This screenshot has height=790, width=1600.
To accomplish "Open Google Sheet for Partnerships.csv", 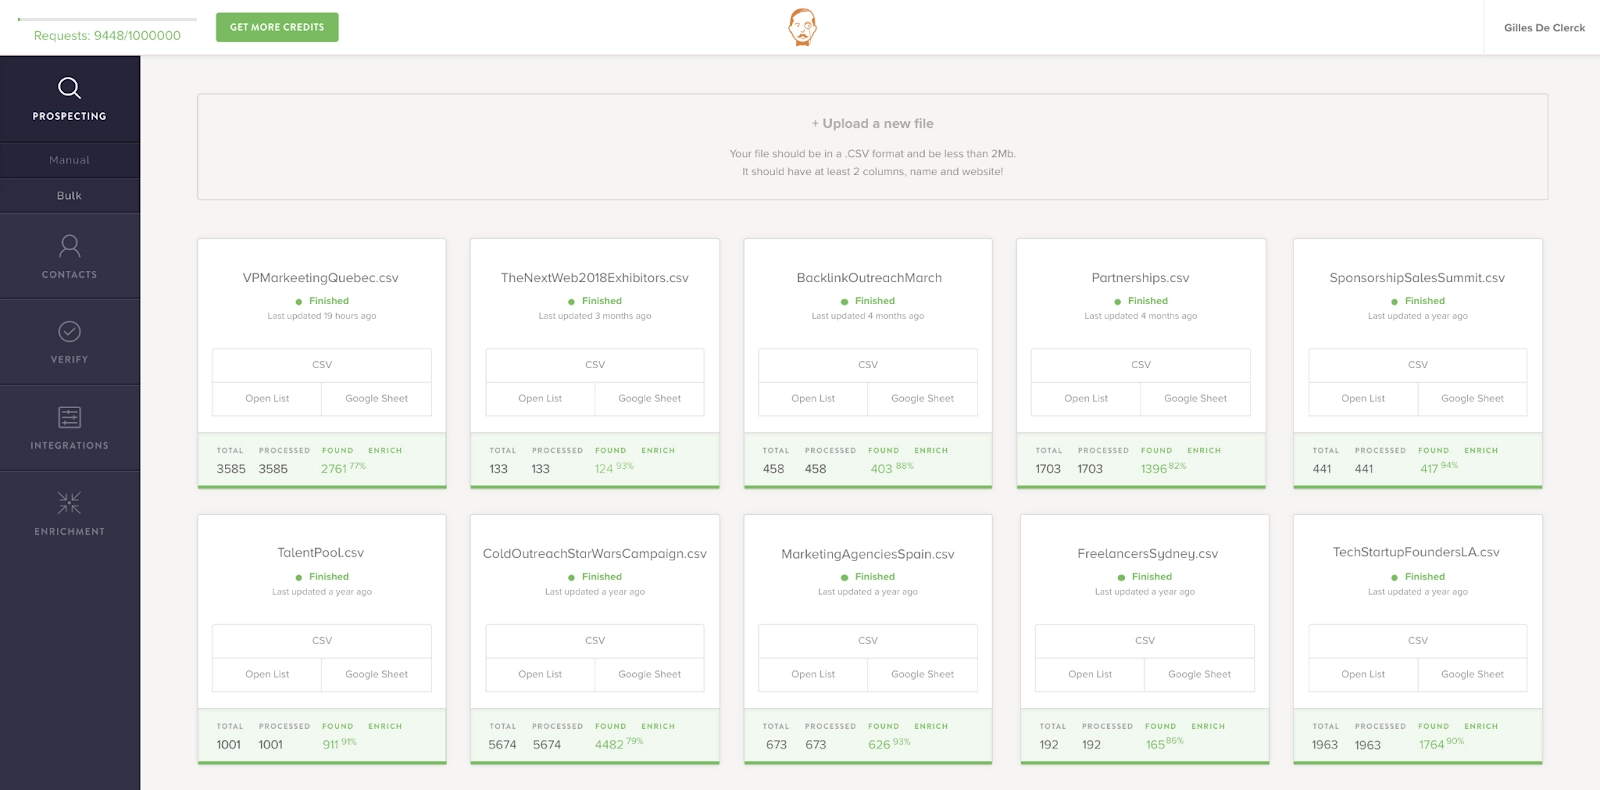I will 1196,399.
